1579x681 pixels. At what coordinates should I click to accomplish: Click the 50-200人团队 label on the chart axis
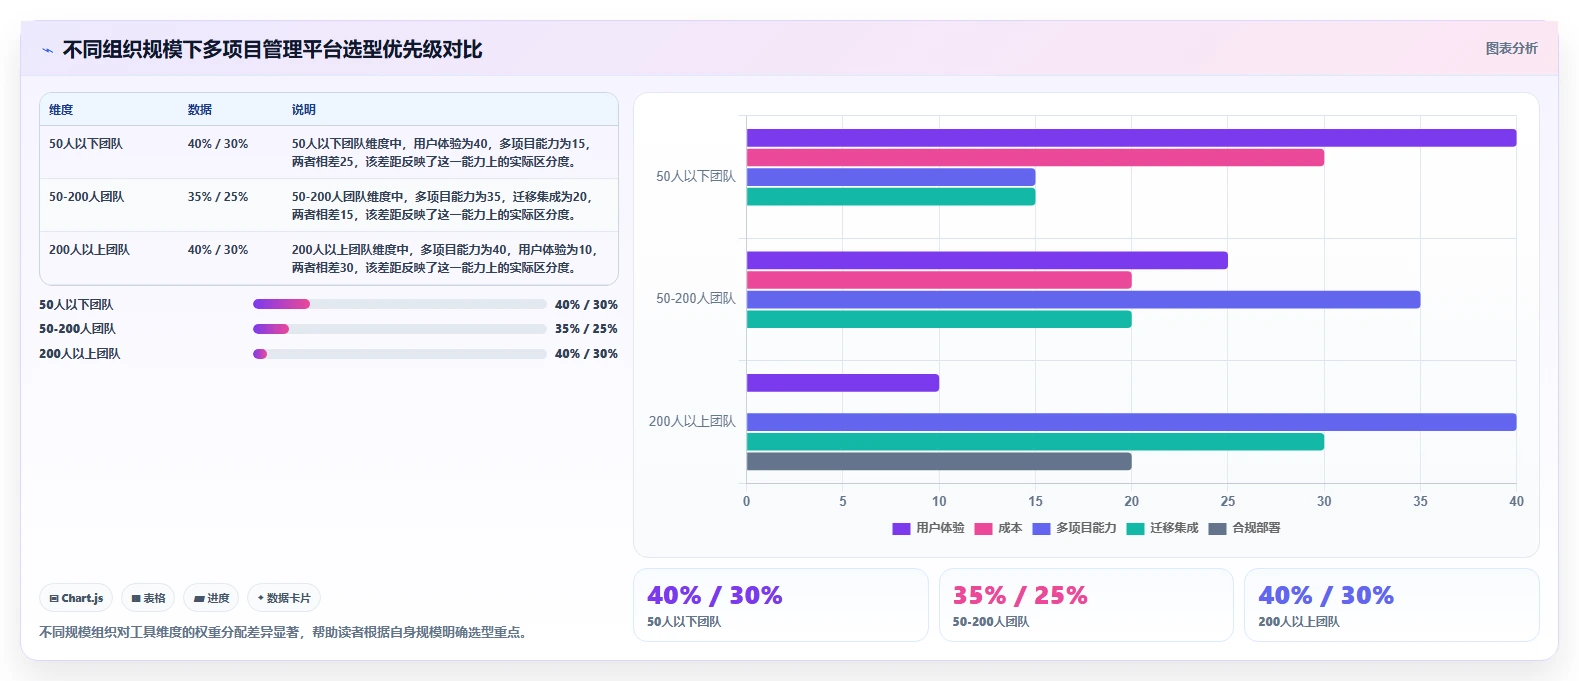(695, 299)
